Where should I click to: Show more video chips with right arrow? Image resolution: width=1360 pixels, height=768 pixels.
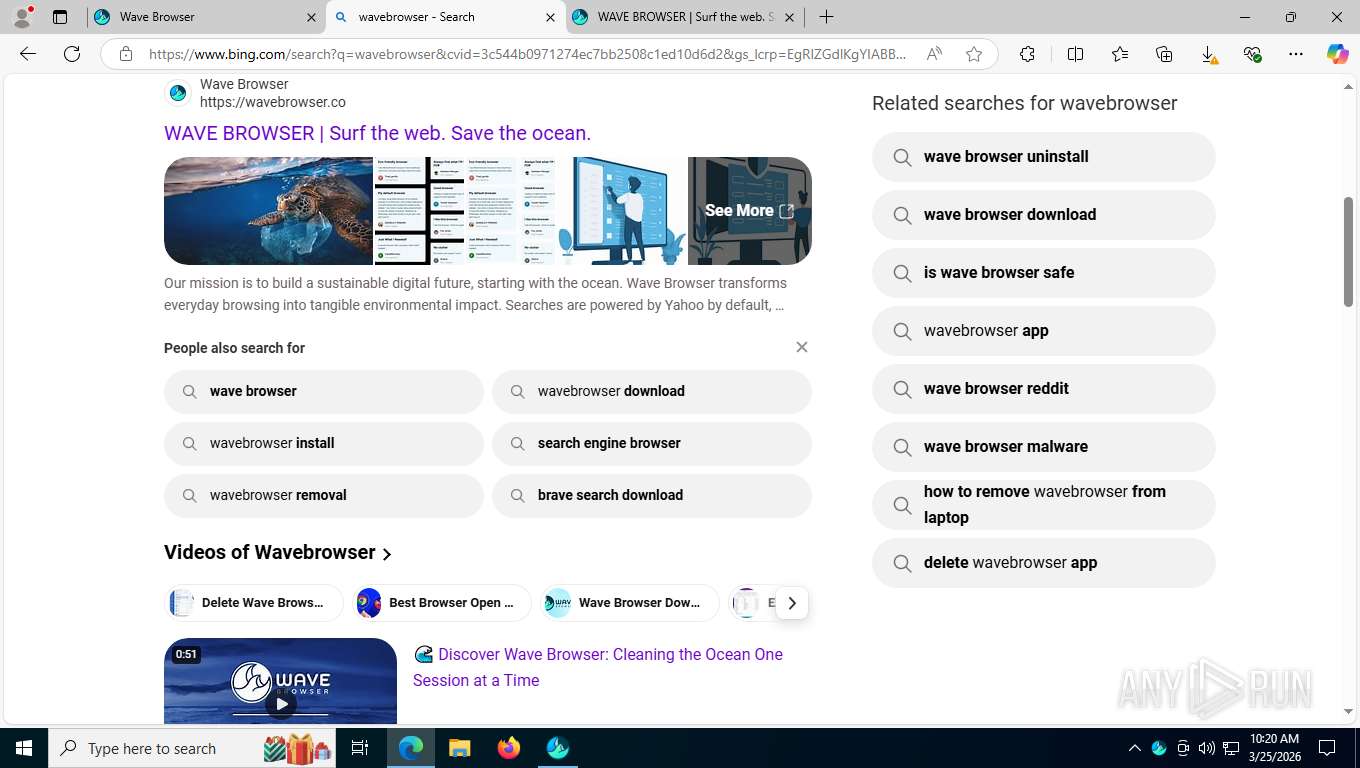pyautogui.click(x=791, y=603)
